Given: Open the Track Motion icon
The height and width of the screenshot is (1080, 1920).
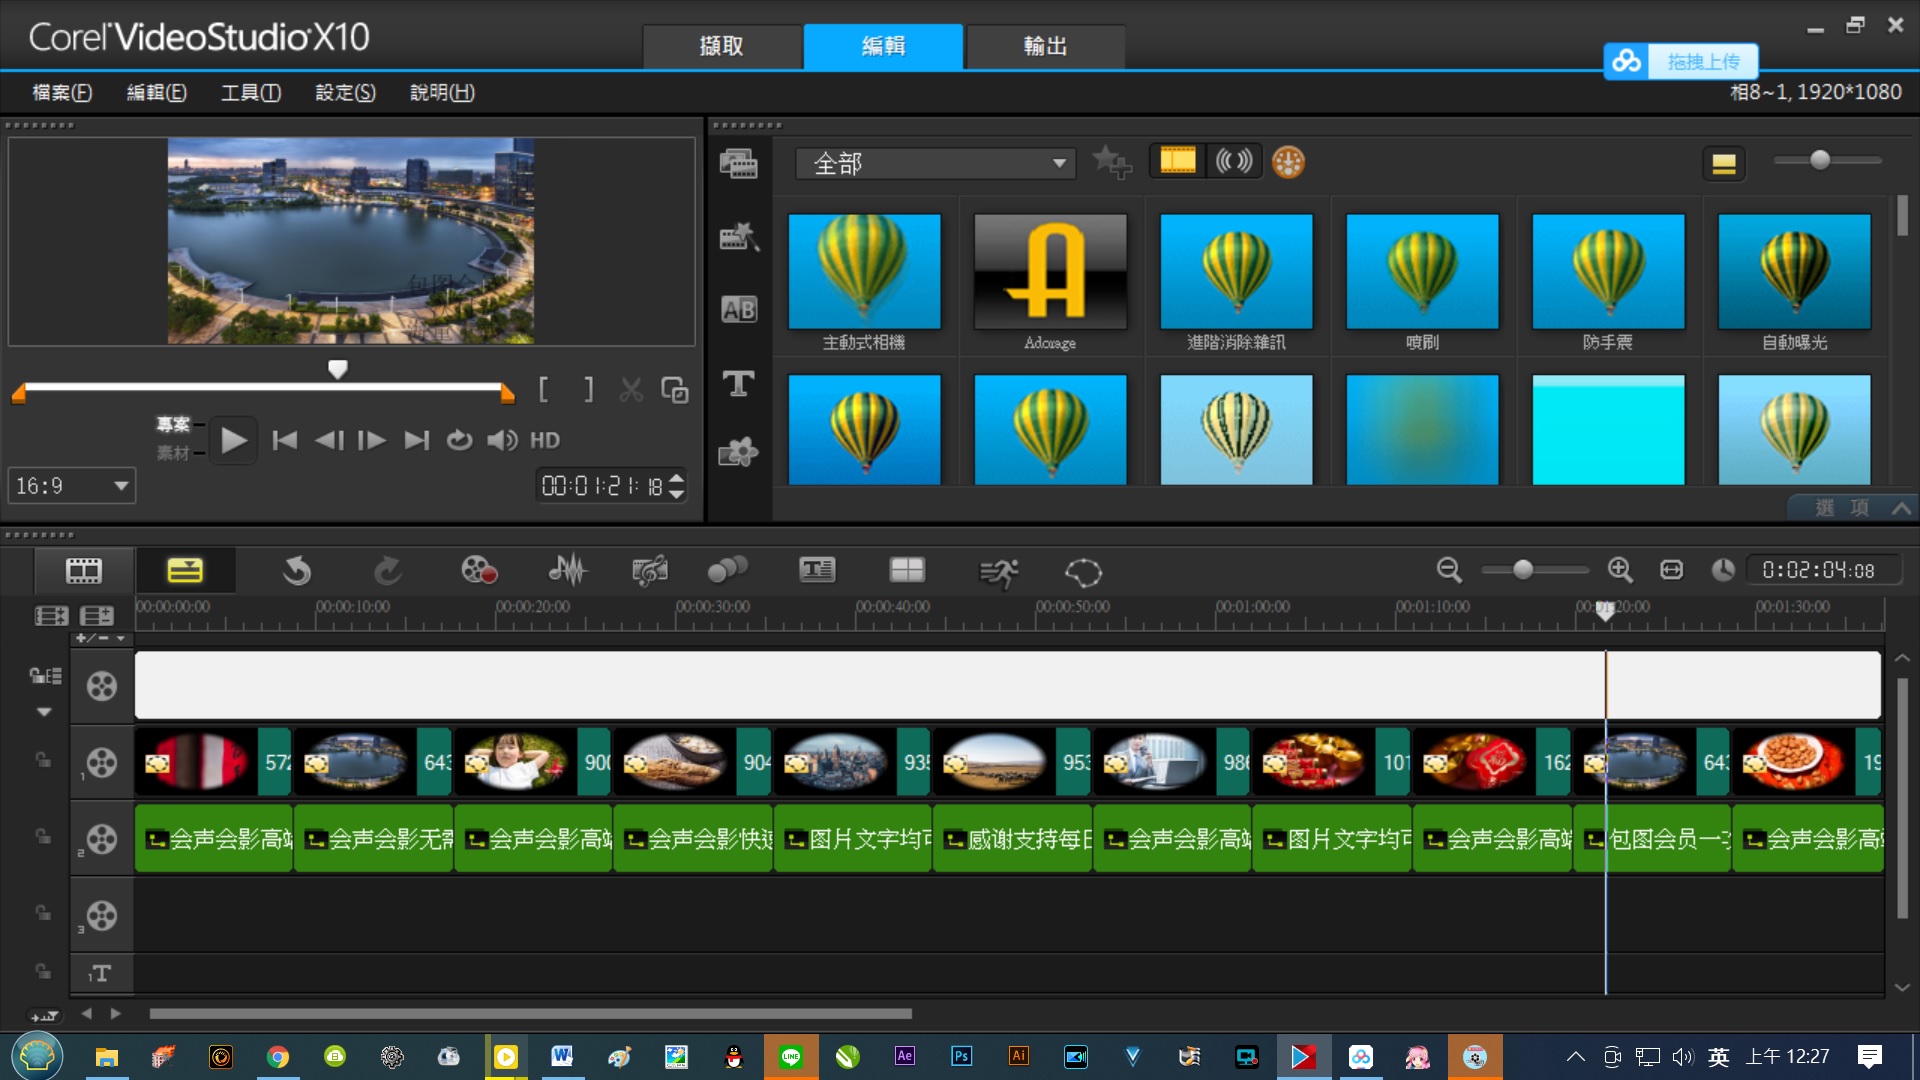Looking at the screenshot, I should (728, 571).
